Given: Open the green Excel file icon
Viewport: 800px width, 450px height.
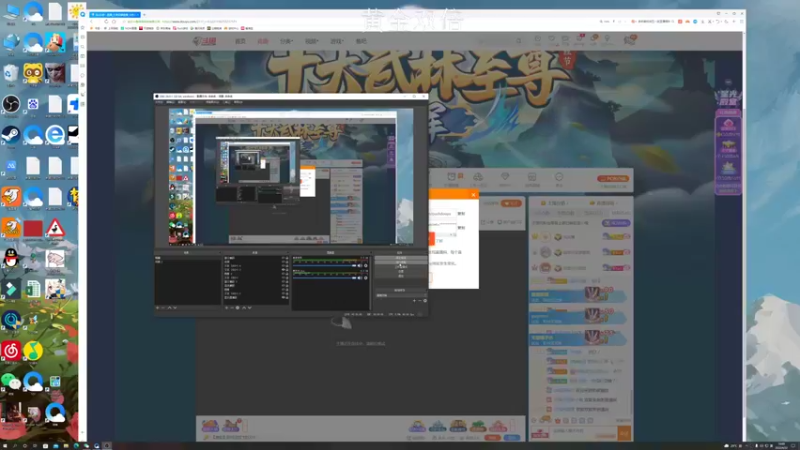Looking at the screenshot, I should (33, 289).
